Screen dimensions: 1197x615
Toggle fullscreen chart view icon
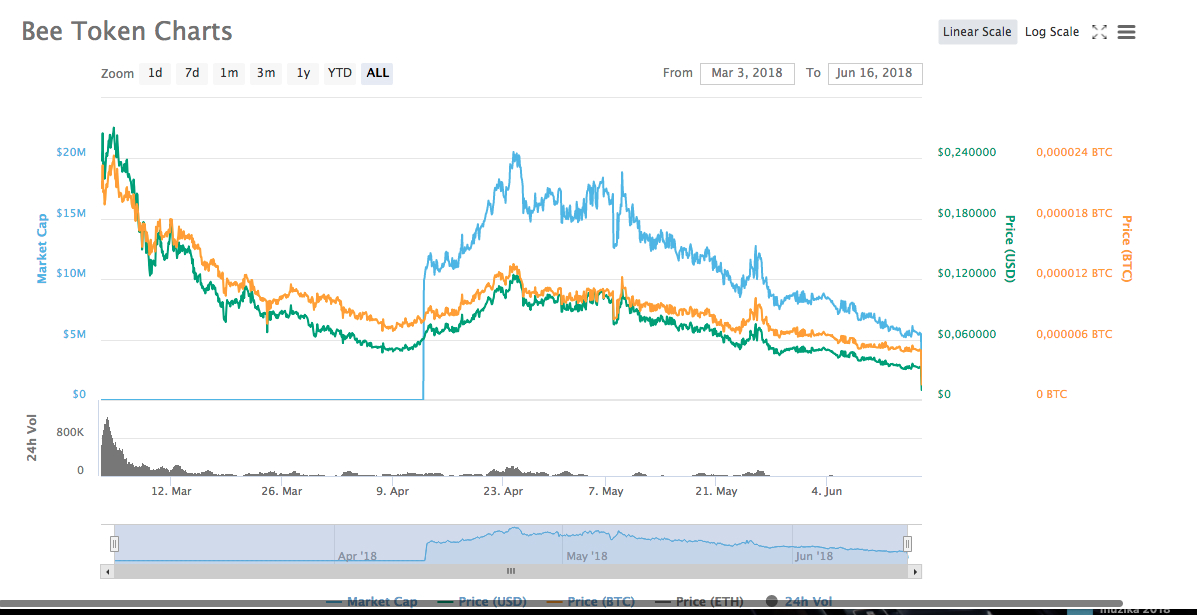(1099, 32)
